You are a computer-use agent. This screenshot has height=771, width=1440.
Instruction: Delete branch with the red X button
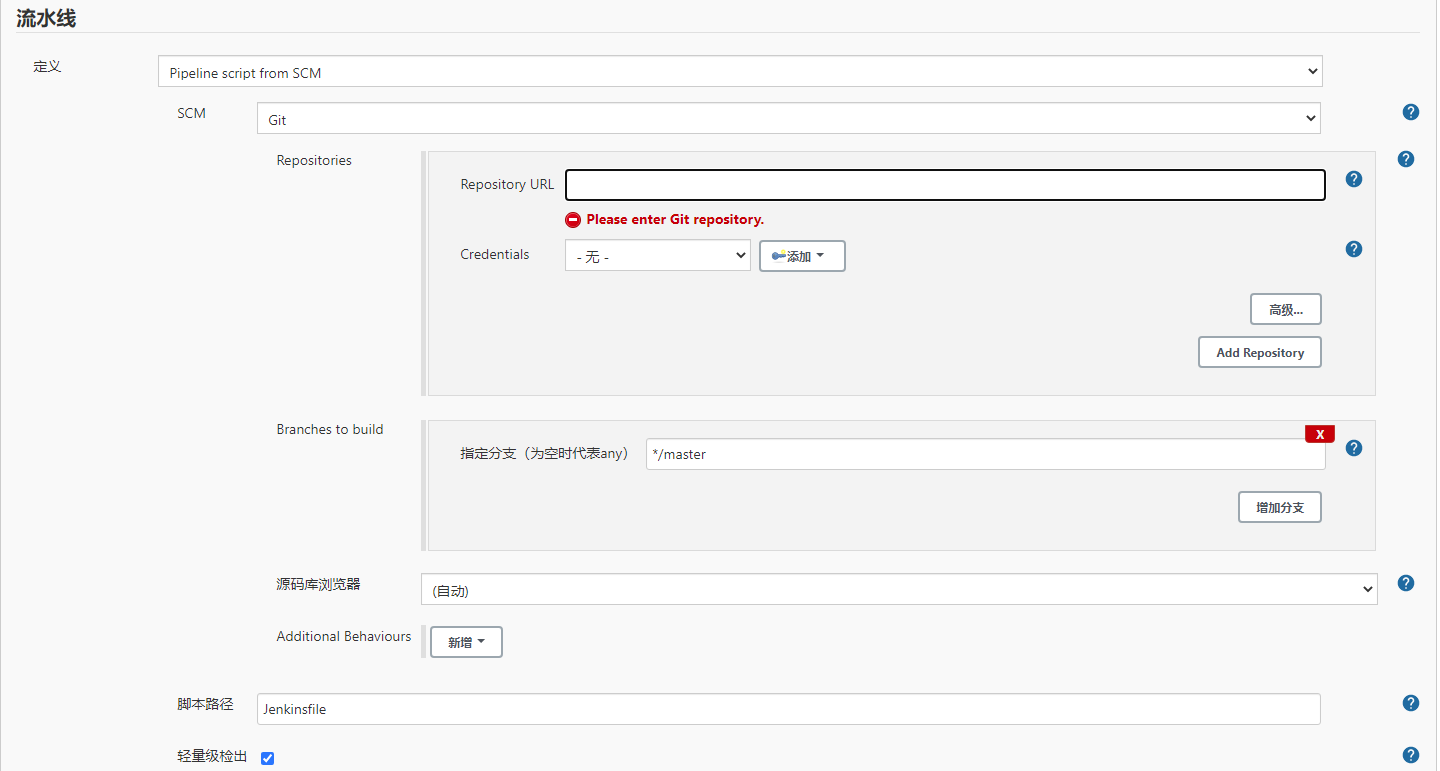(x=1319, y=434)
